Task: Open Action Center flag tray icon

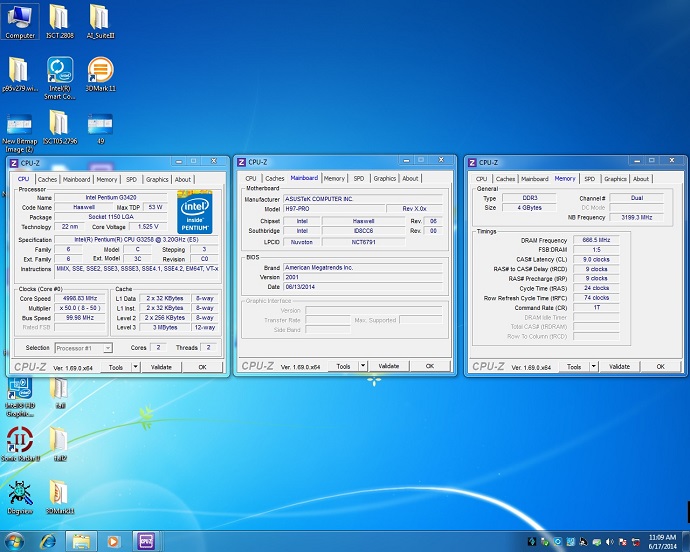Action: (x=623, y=542)
